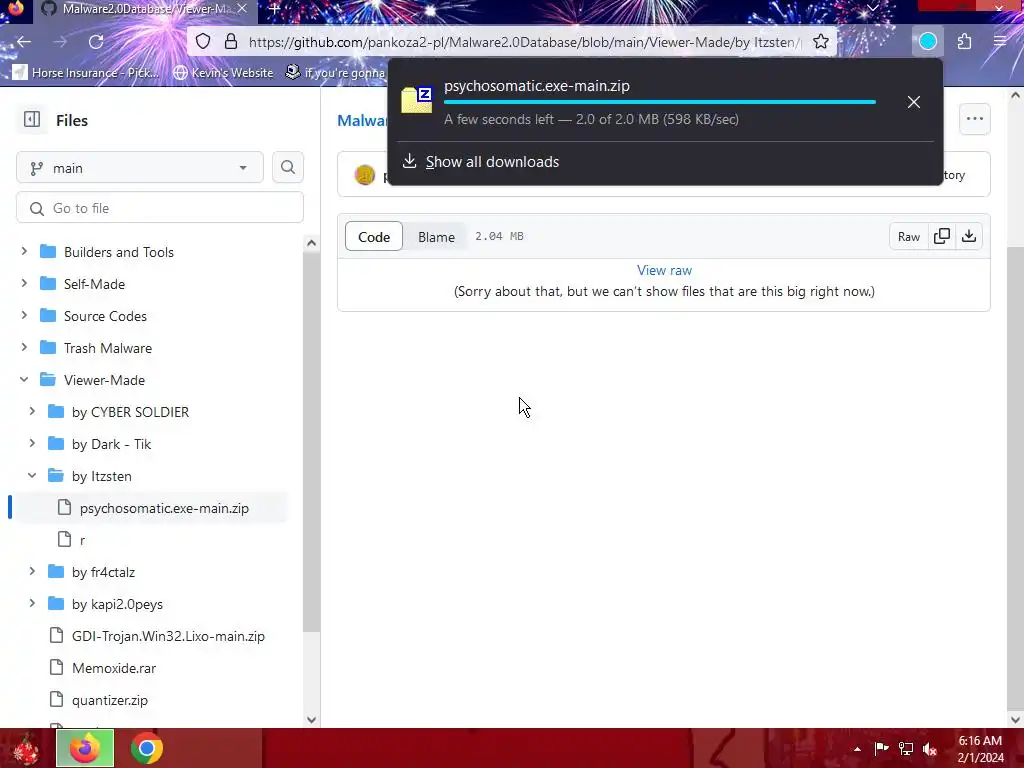Screen dimensions: 1024x768
Task: Click the browser address bar URL
Action: 524,42
